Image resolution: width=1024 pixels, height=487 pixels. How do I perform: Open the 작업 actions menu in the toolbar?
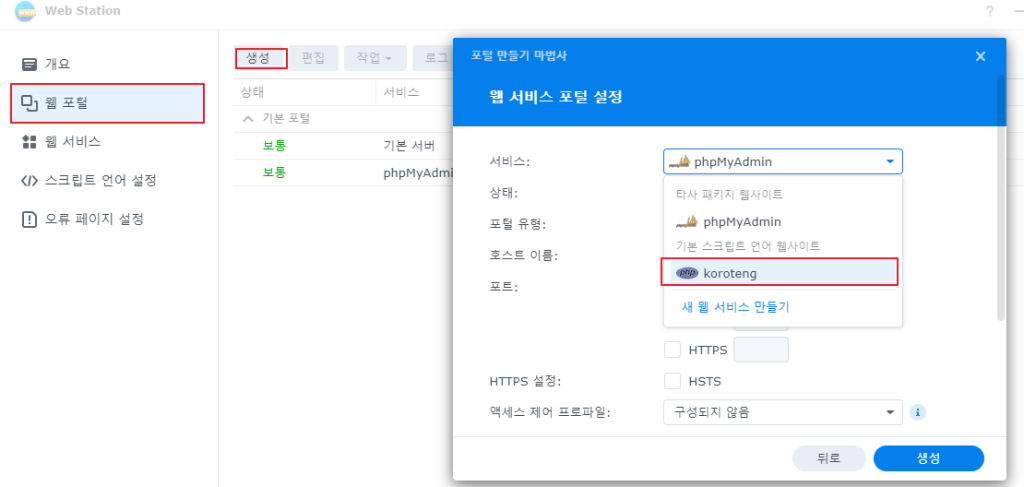[375, 58]
